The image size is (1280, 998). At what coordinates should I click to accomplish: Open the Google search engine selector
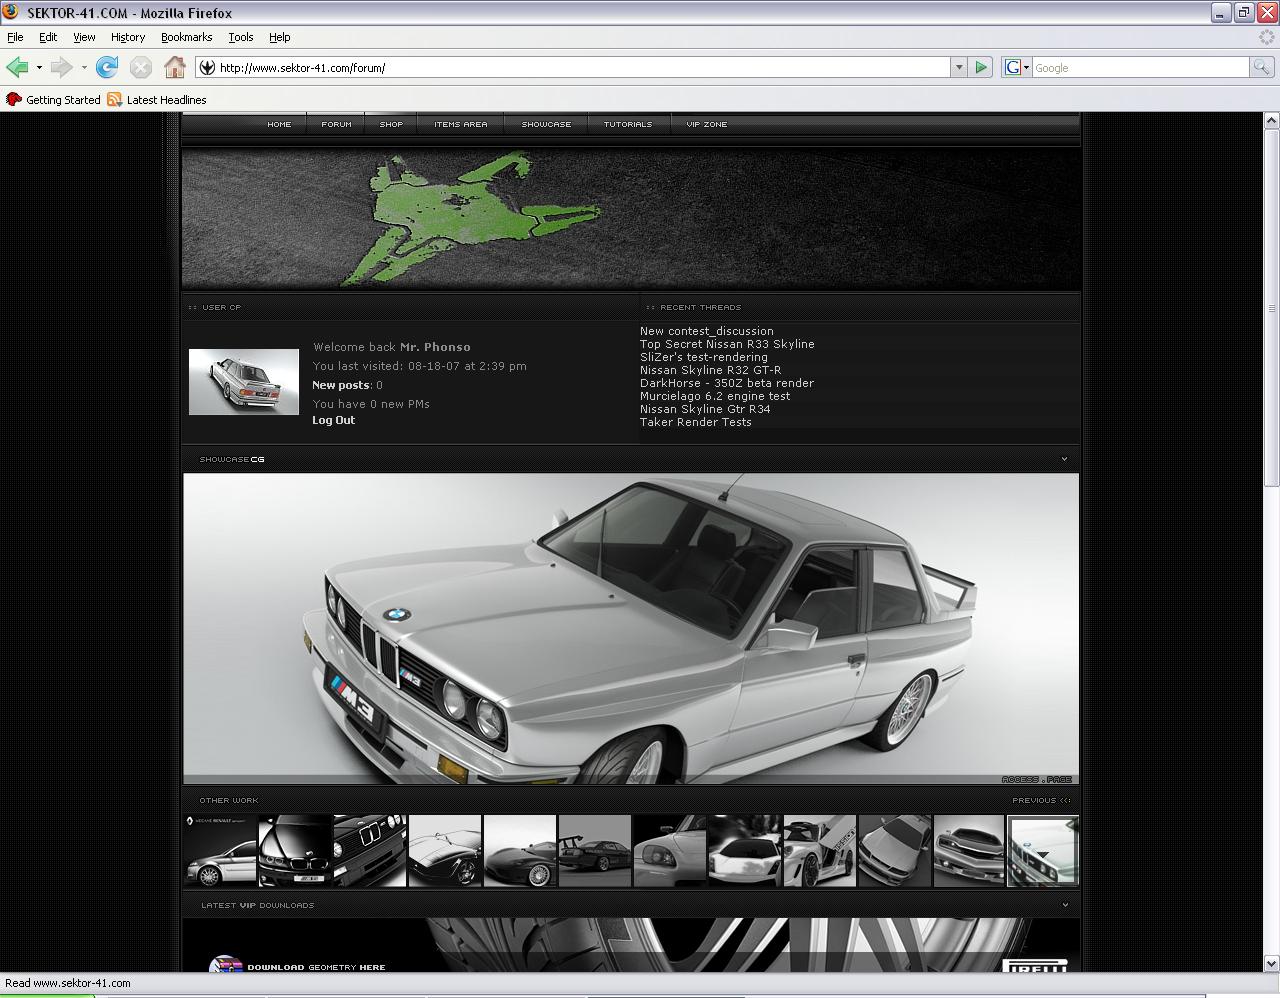click(x=1016, y=67)
